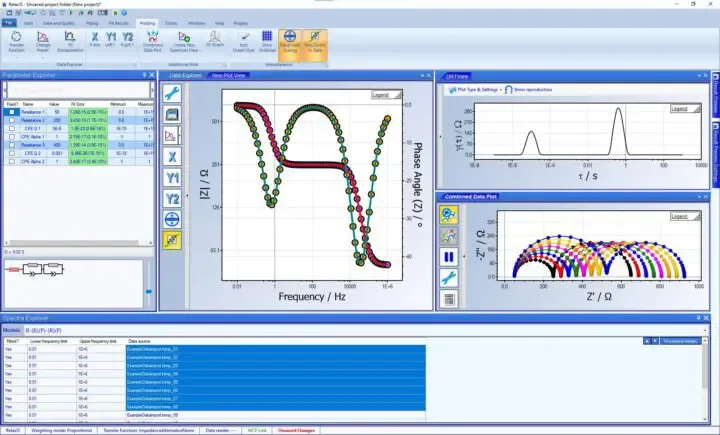Open Plot Type & Settings dropdown
The image size is (720, 435).
473,89
